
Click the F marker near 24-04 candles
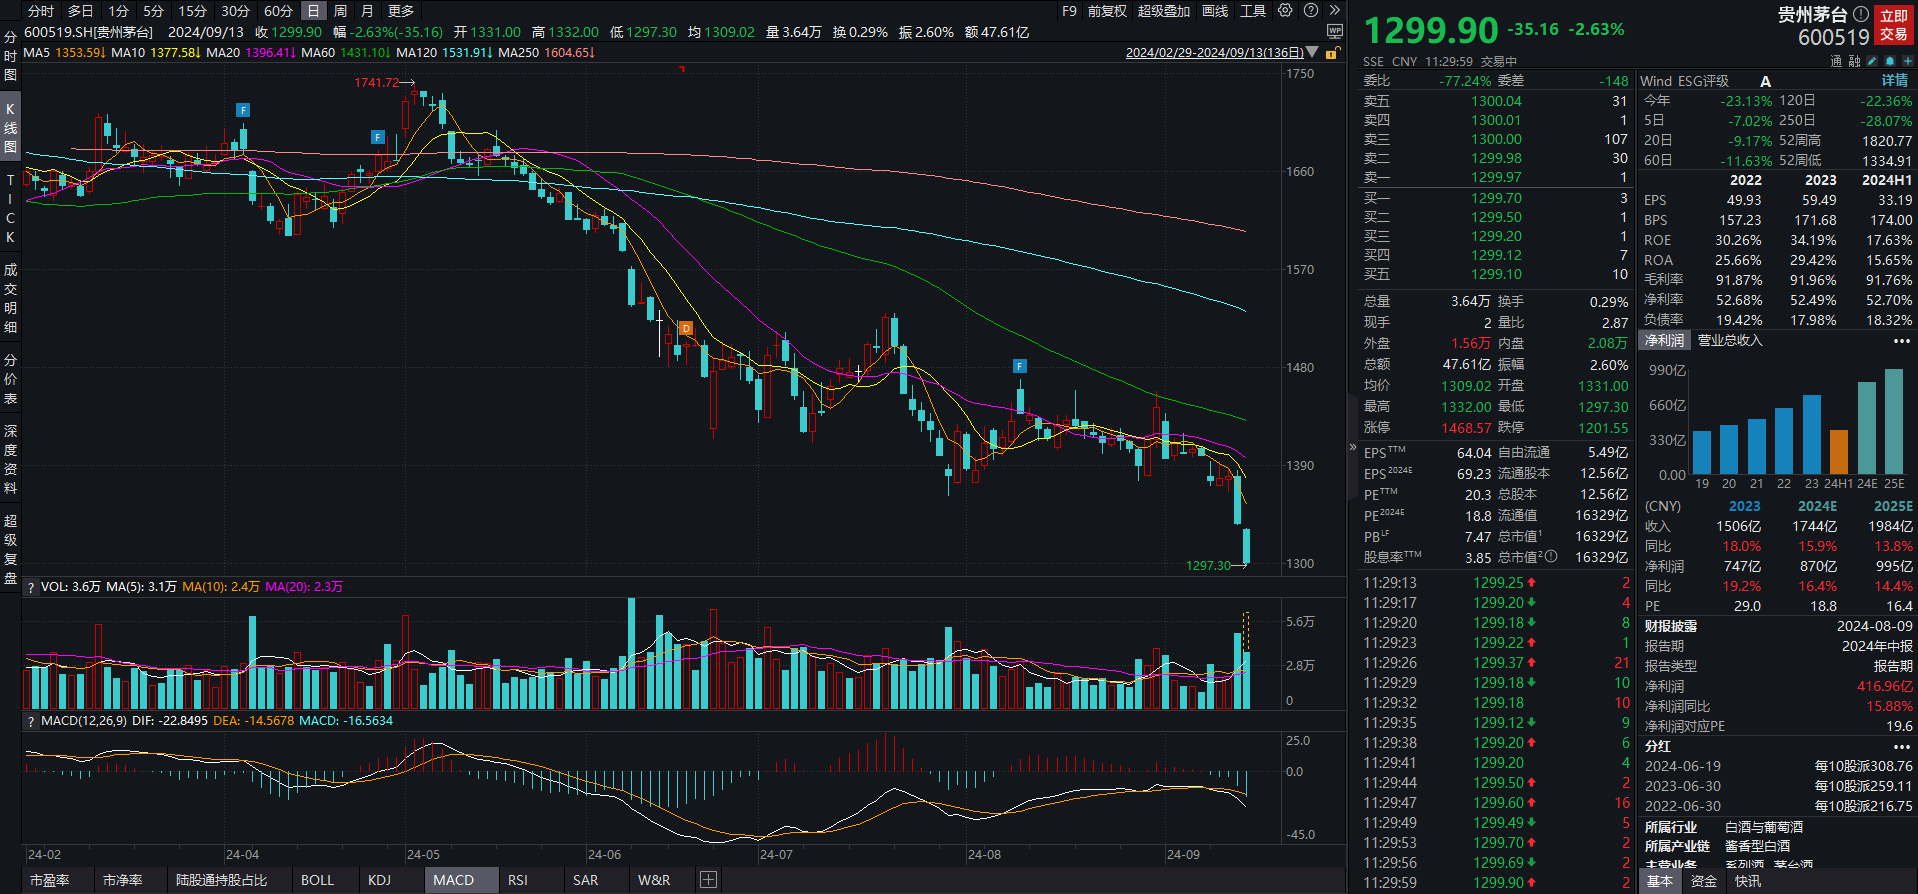(243, 110)
